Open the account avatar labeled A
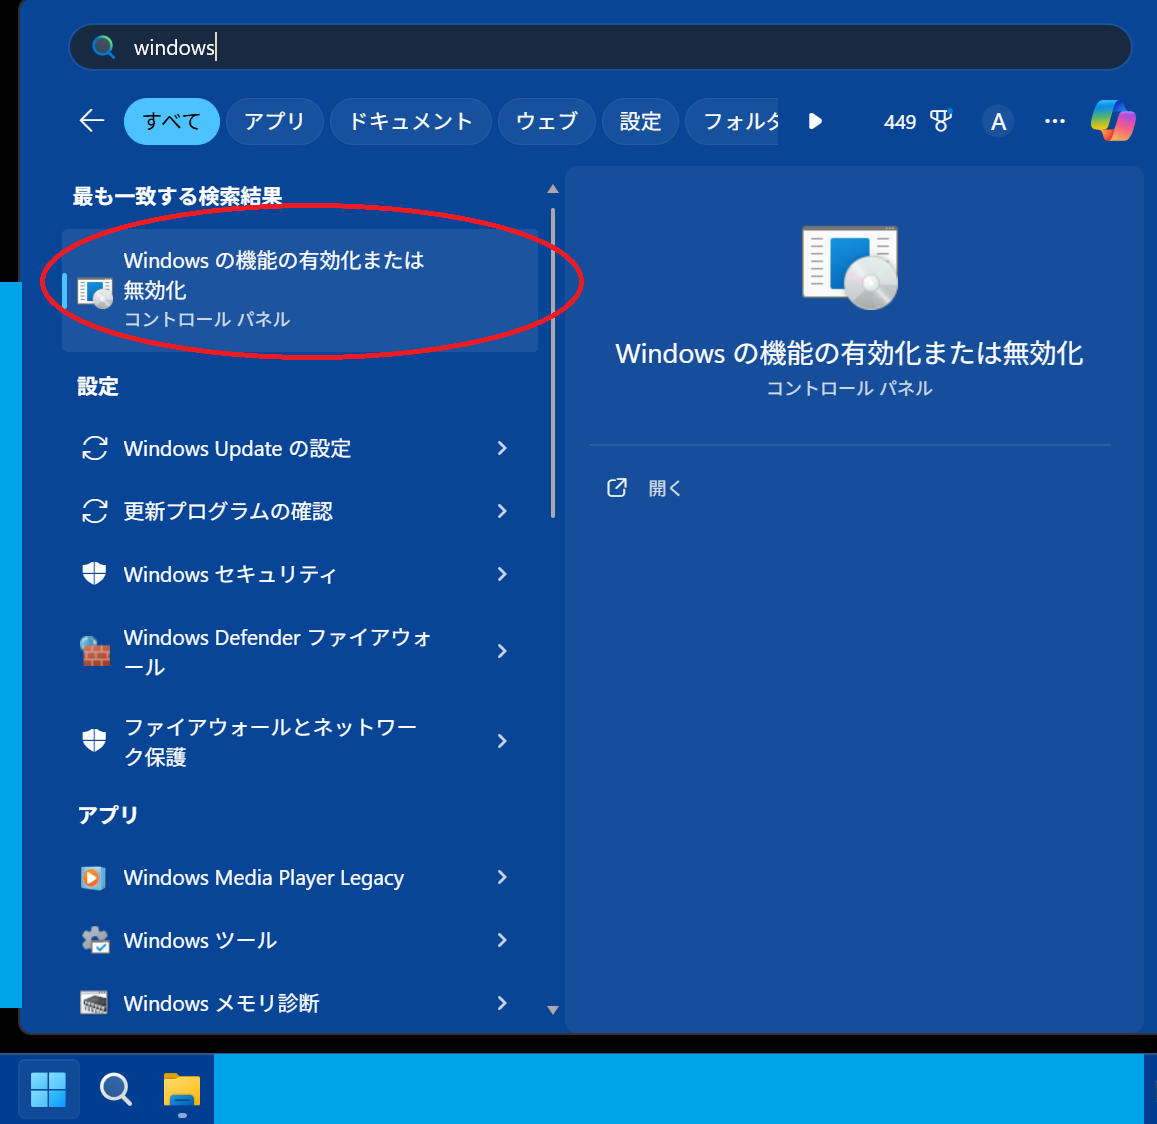The image size is (1157, 1124). [x=997, y=121]
